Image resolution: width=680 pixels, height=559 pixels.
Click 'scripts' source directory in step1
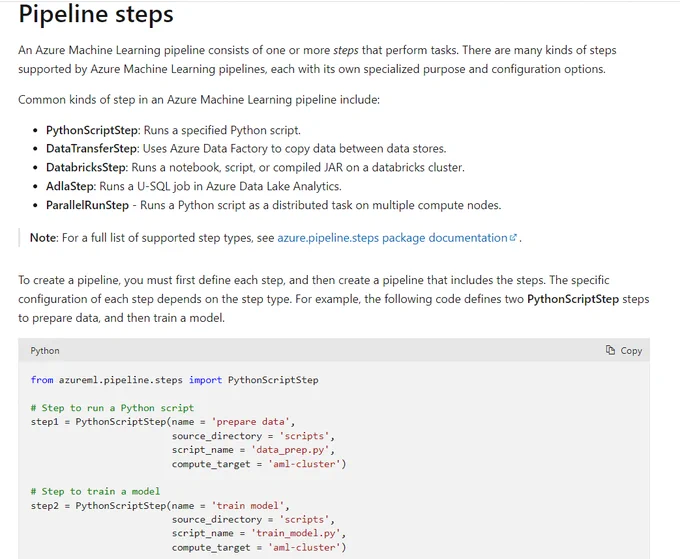click(304, 436)
